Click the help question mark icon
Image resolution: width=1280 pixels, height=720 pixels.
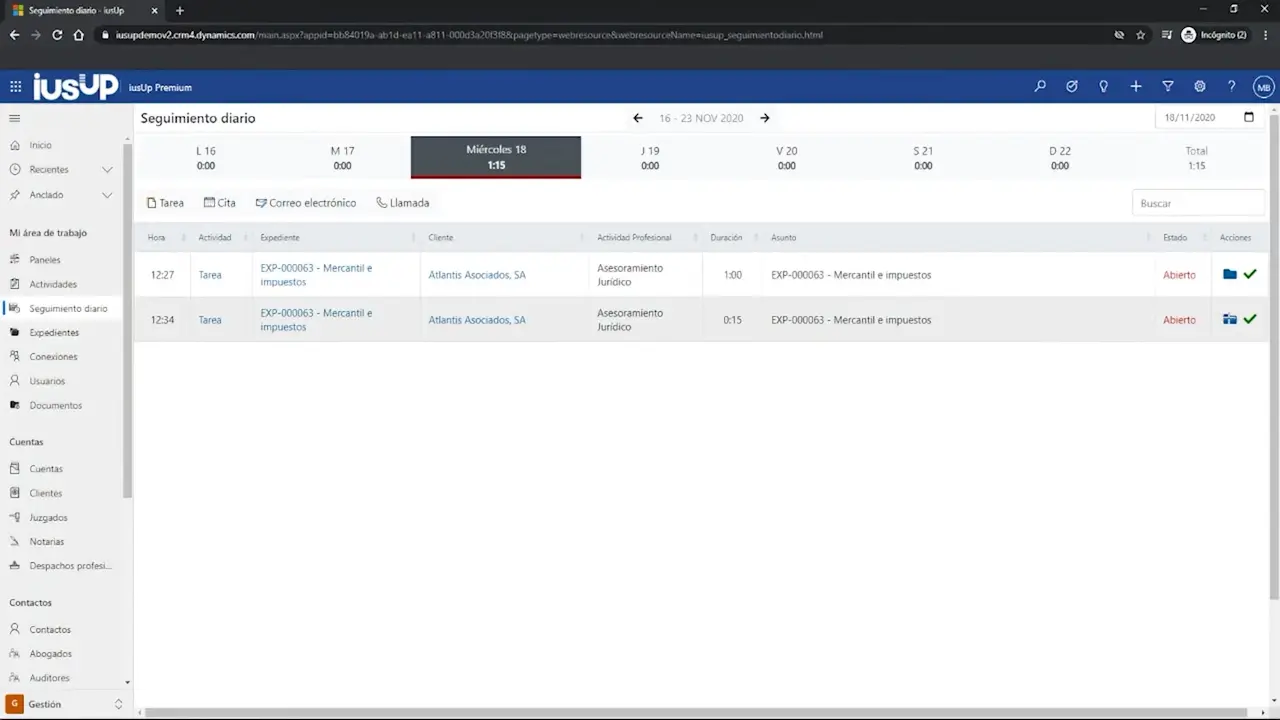point(1232,87)
